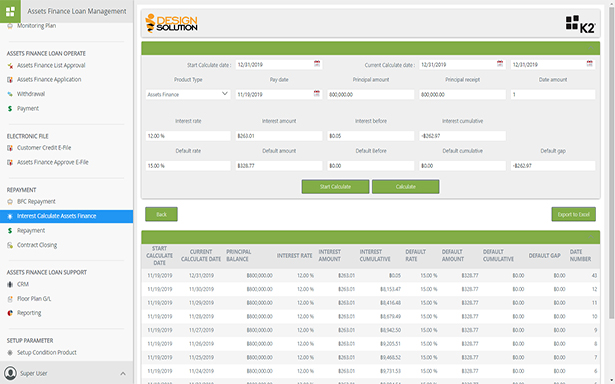Click the Assets Finance List Approval icon
This screenshot has width=615, height=384.
10,66
